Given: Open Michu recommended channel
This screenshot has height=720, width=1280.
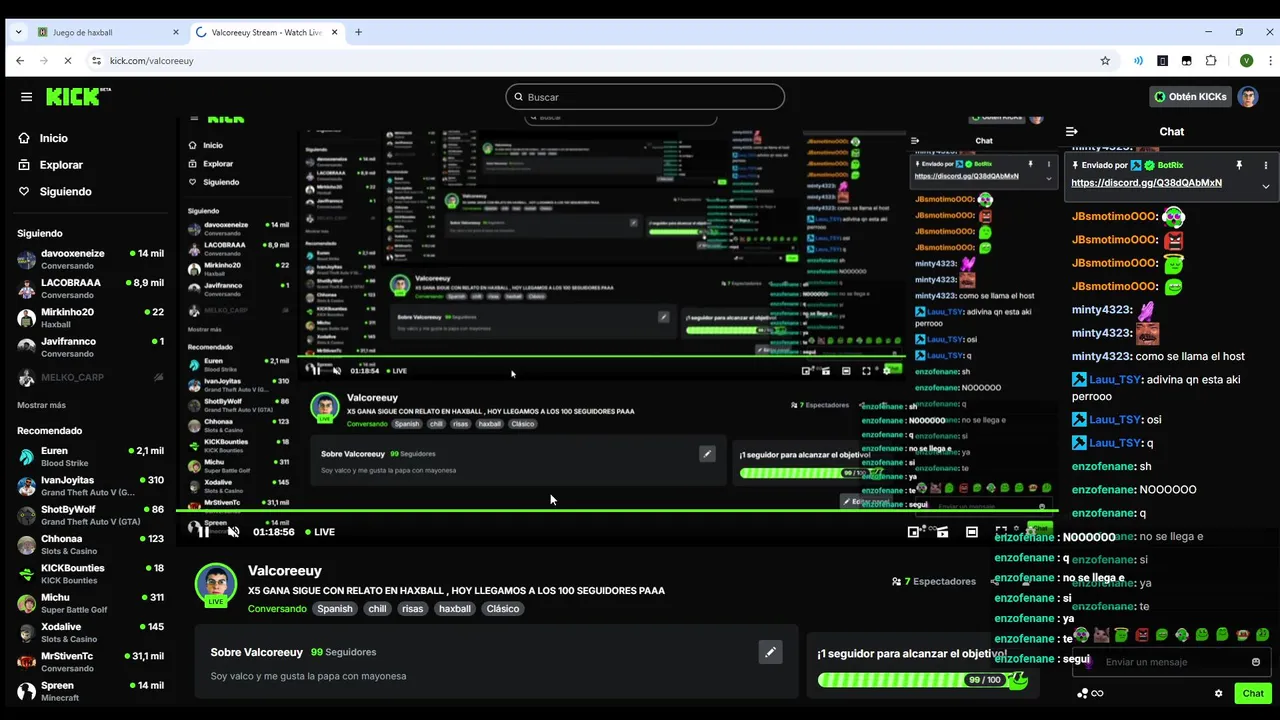Looking at the screenshot, I should click(90, 603).
